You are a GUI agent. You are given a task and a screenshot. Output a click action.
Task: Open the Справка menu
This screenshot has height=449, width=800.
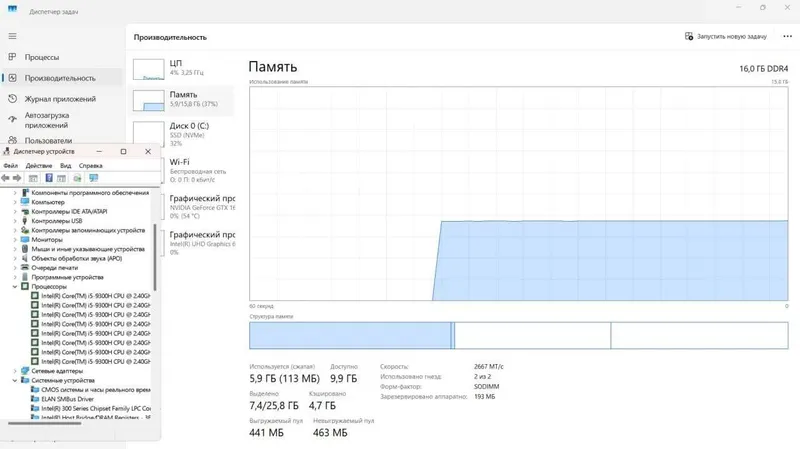[x=91, y=165]
